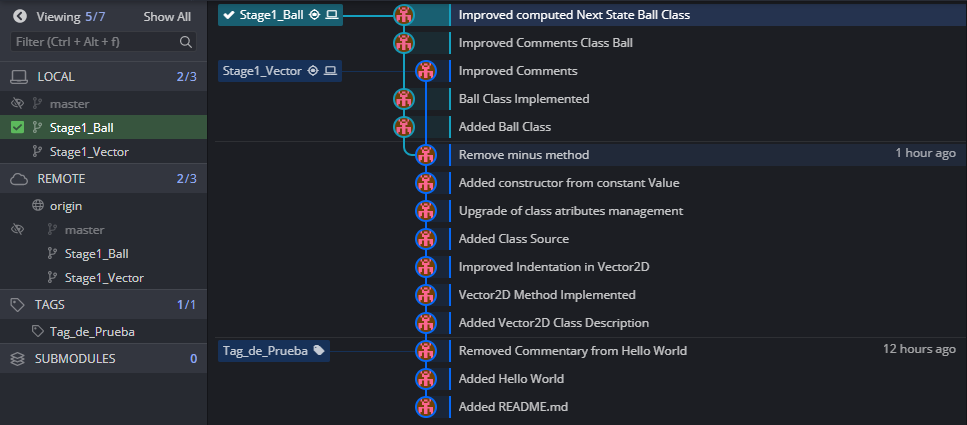
Task: Click the laptop icon on Stage1_Vector label
Action: pos(331,71)
